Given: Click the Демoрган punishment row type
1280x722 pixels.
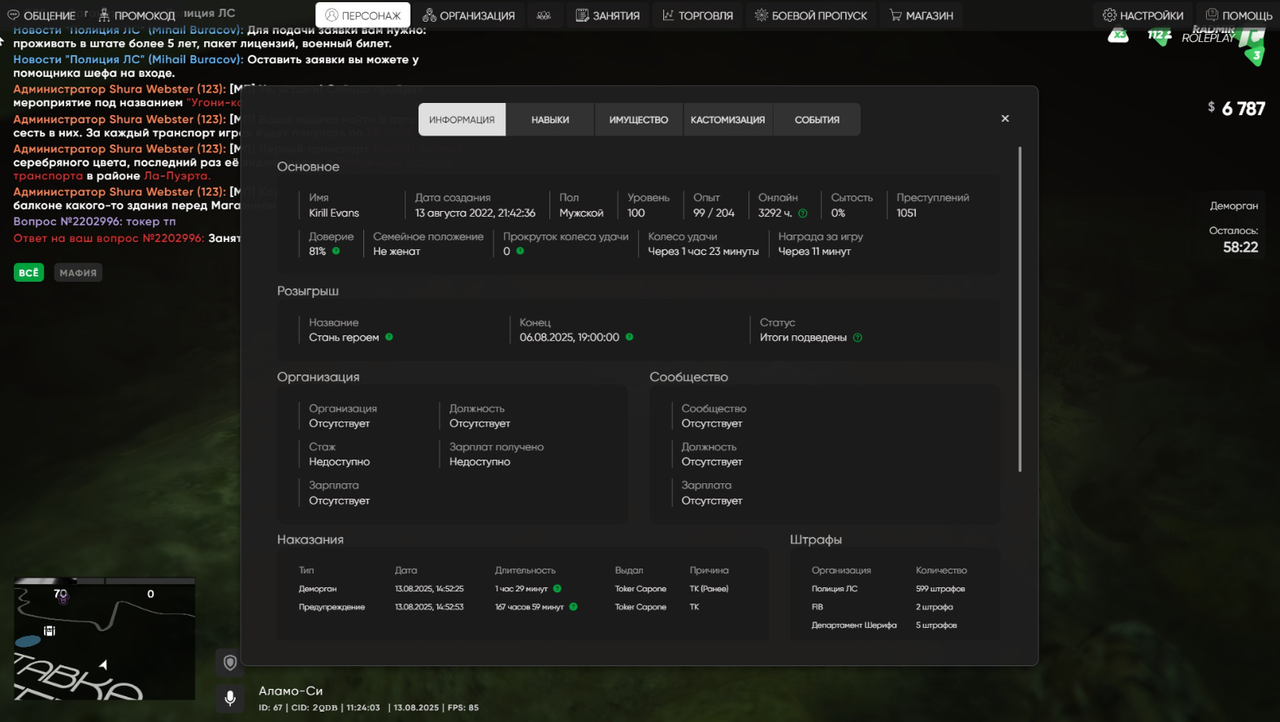Looking at the screenshot, I should pyautogui.click(x=318, y=589).
